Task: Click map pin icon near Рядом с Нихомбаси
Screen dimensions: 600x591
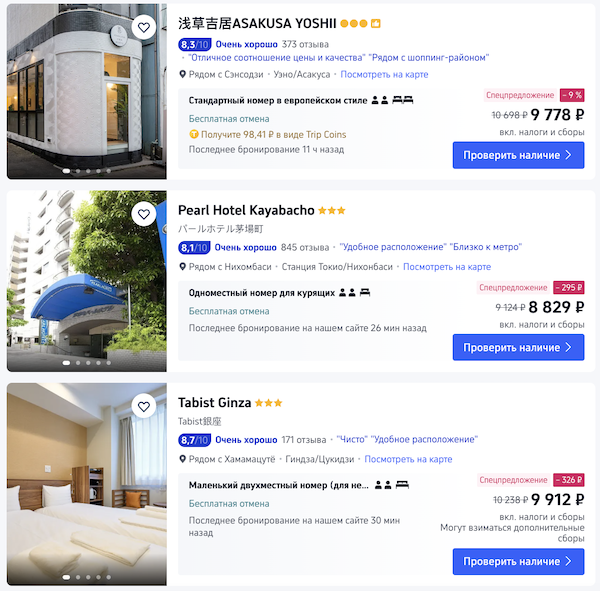Action: click(183, 267)
